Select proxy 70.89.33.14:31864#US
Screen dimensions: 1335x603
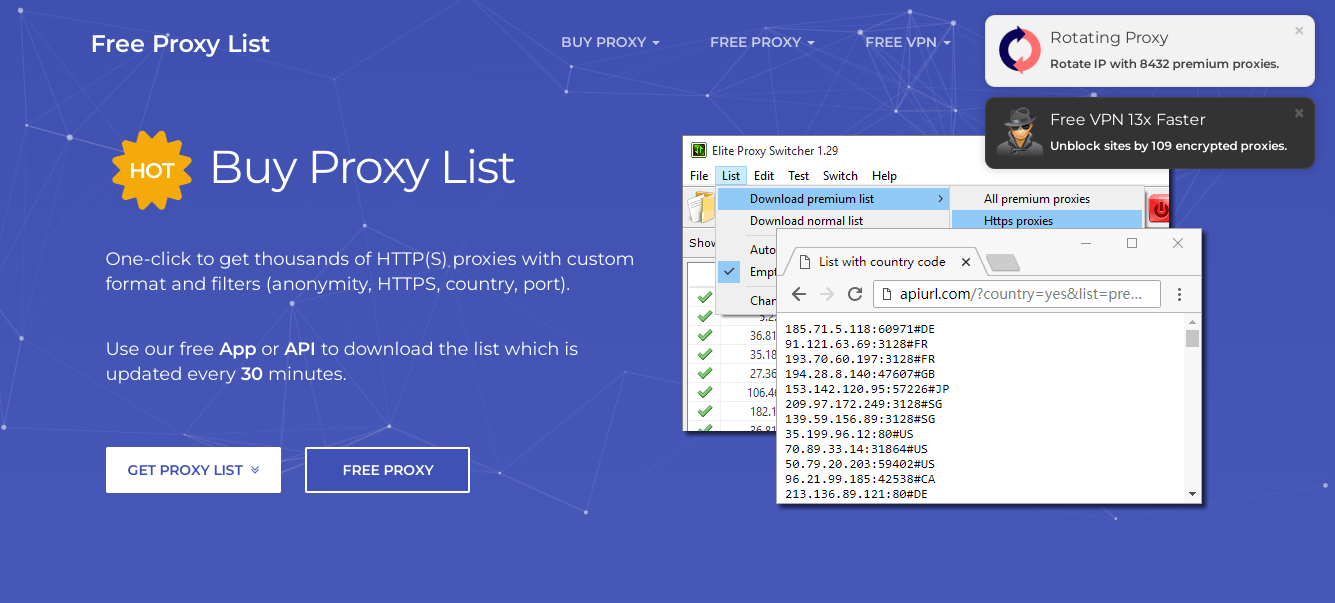[857, 449]
